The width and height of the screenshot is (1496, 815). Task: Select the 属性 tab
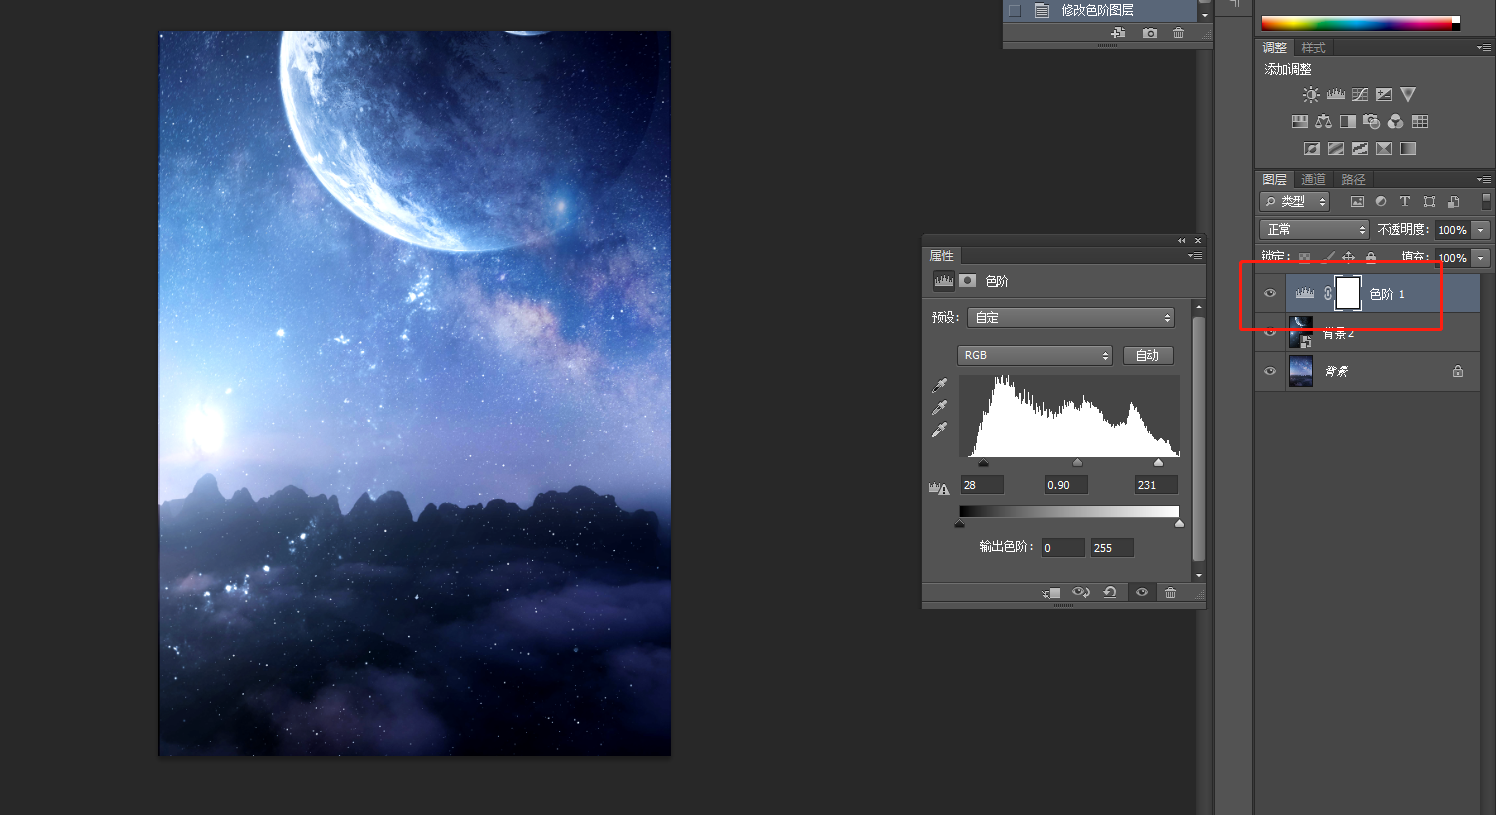click(941, 256)
